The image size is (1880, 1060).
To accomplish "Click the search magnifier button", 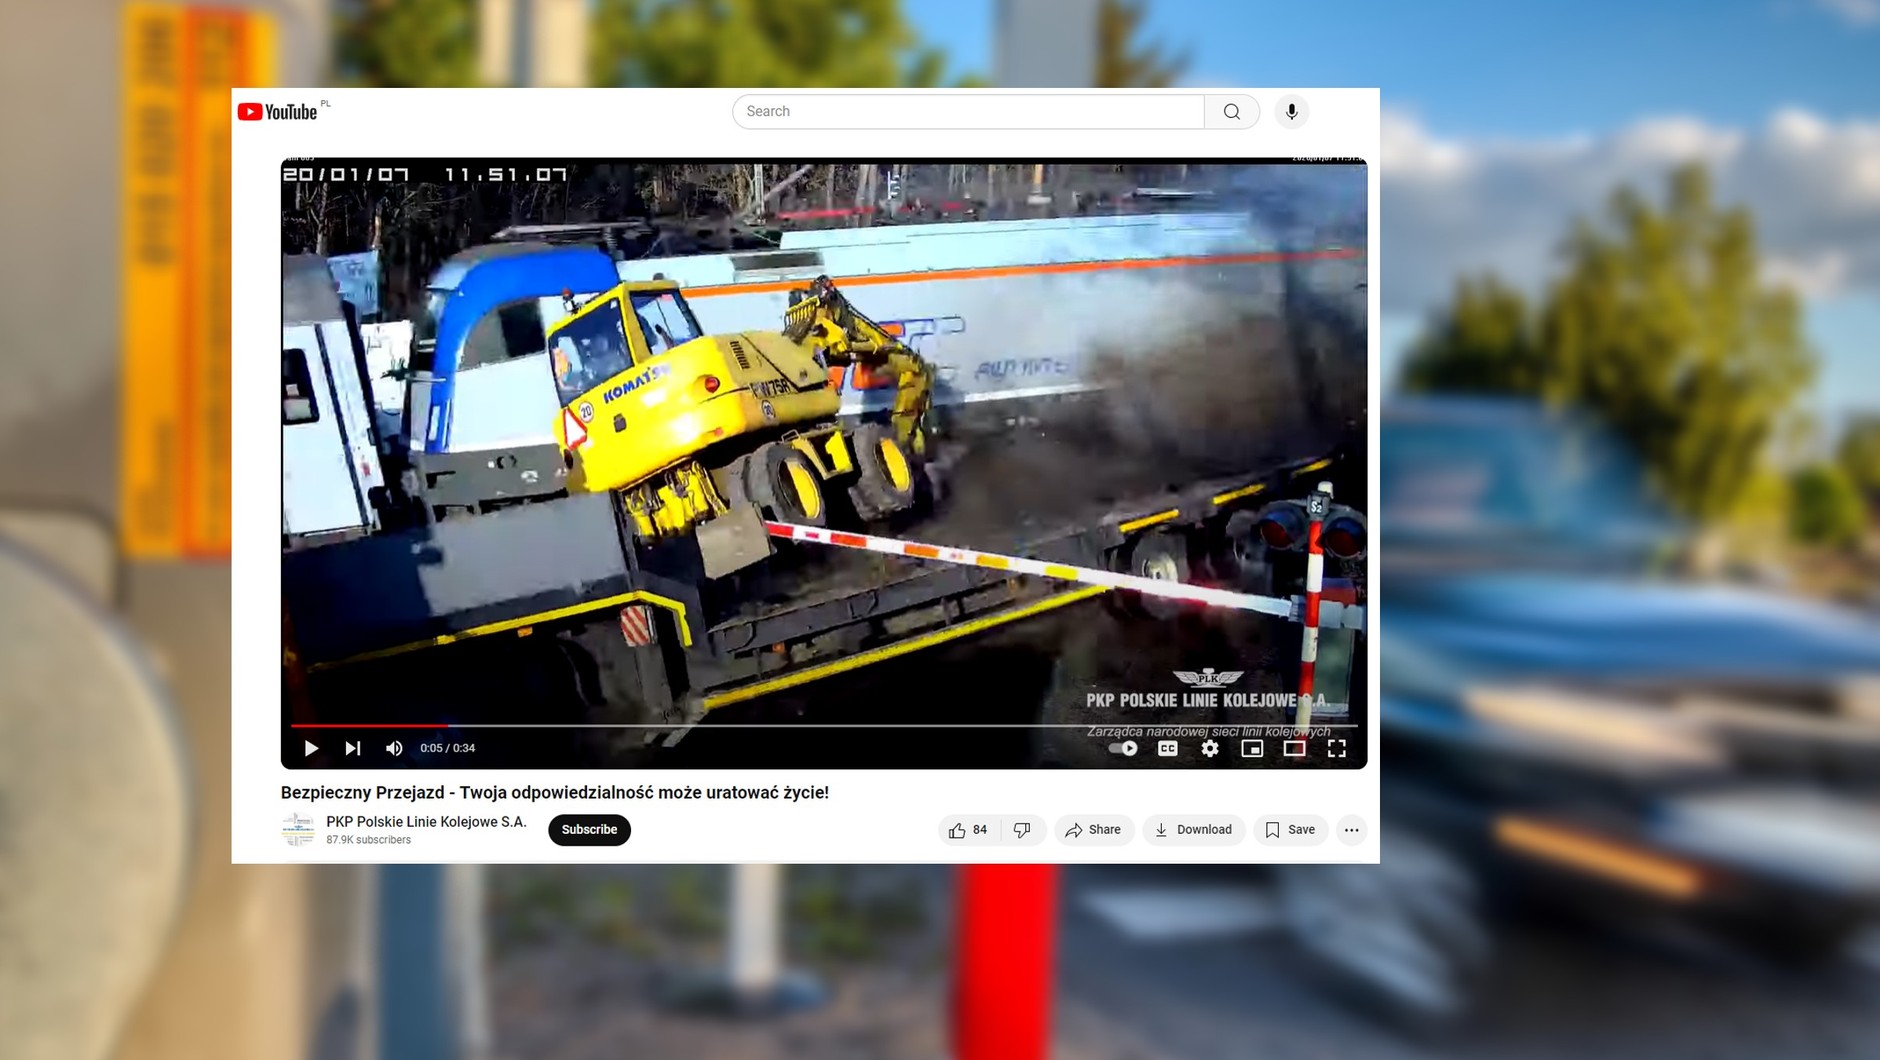I will [1231, 112].
